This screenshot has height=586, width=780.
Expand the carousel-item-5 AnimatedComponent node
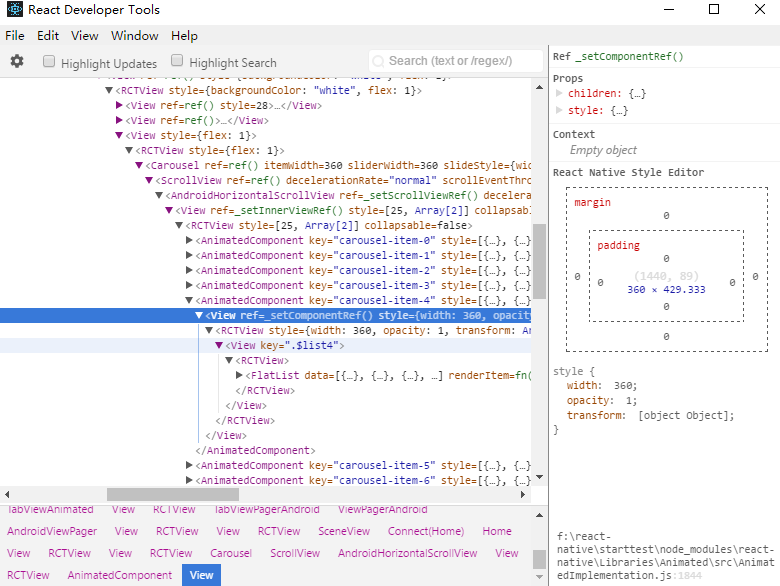190,465
